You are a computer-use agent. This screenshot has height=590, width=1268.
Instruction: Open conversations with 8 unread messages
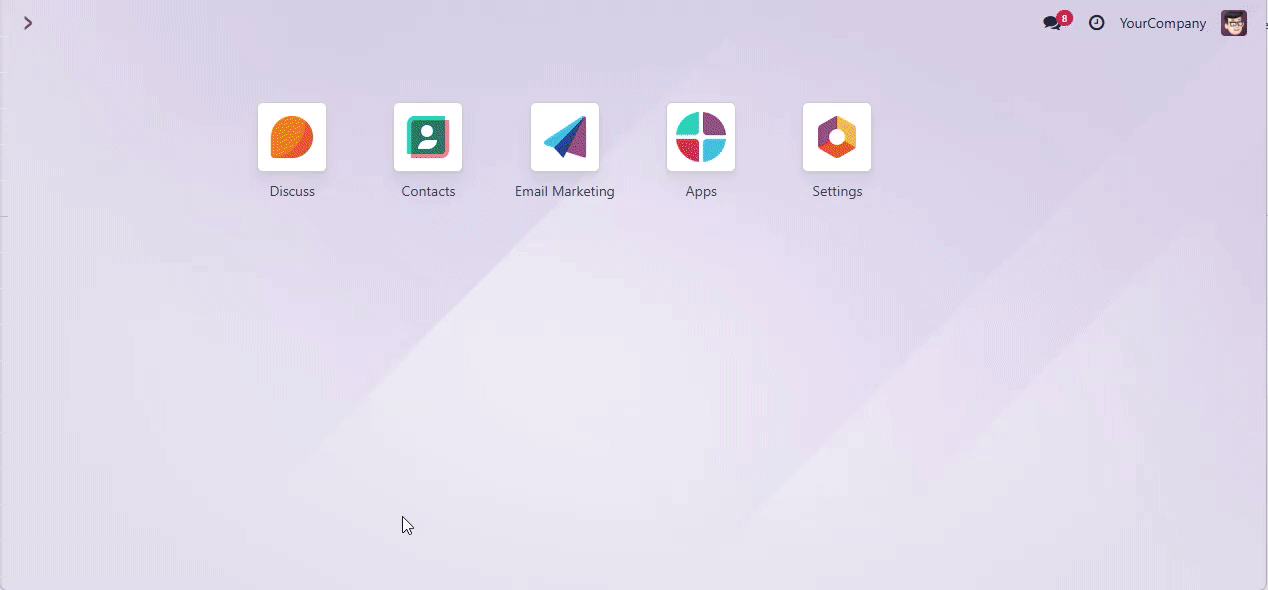click(1056, 22)
